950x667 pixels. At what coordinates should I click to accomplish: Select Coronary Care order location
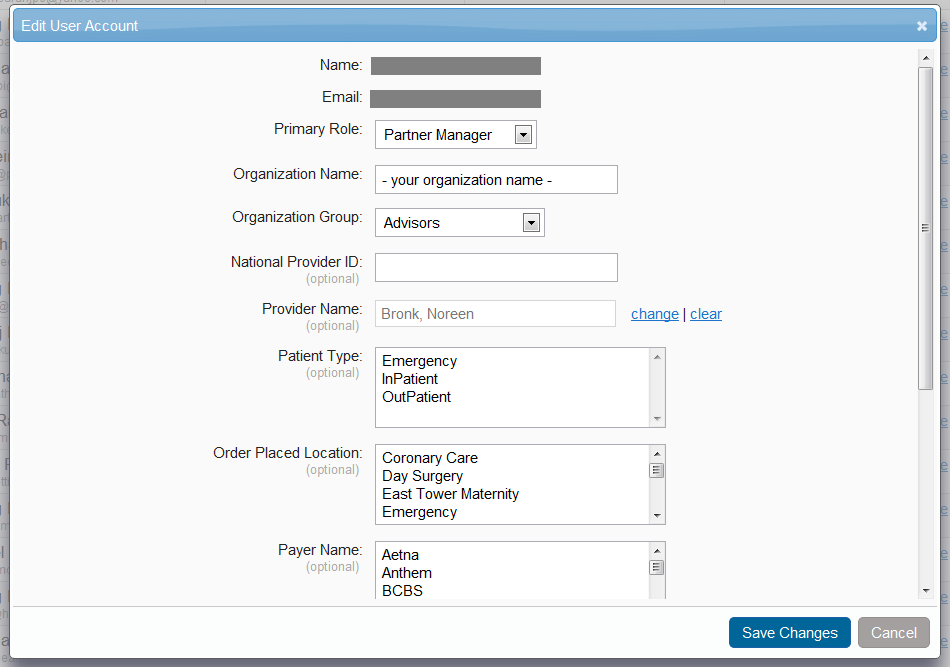pyautogui.click(x=430, y=458)
